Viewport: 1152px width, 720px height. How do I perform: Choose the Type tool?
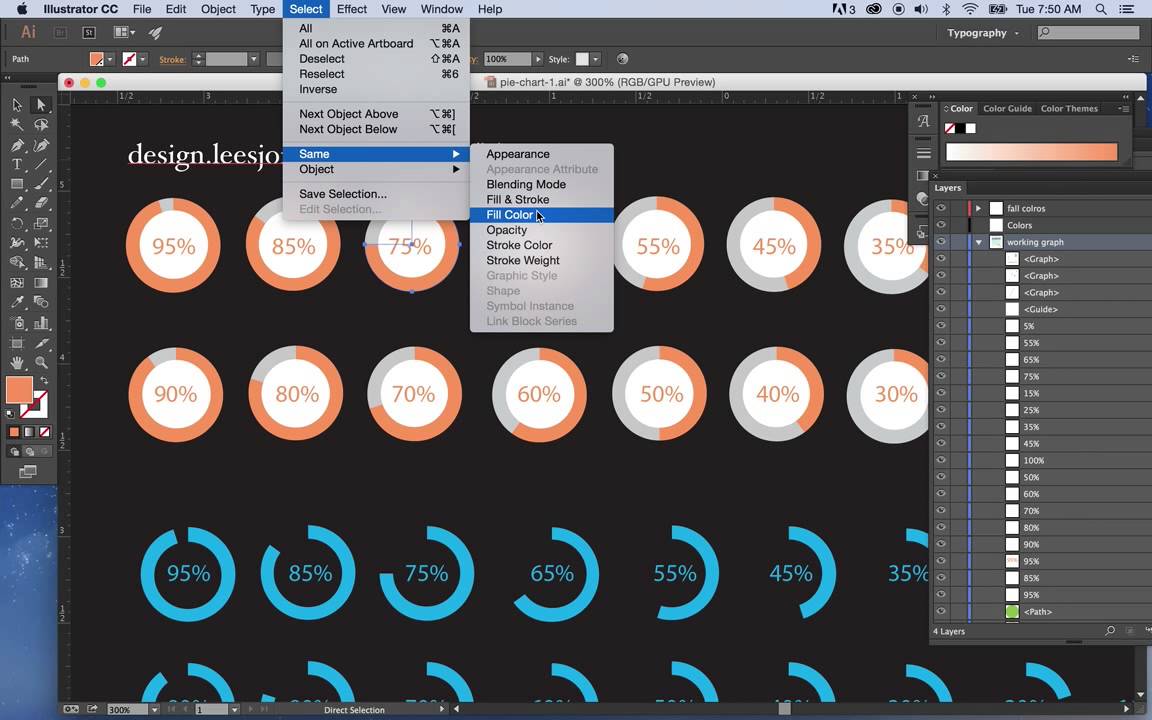pyautogui.click(x=17, y=165)
